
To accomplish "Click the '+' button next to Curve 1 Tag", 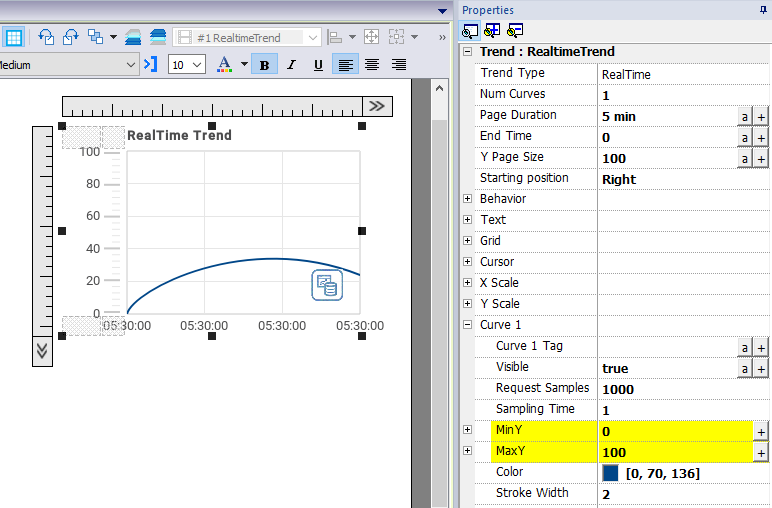I will [x=761, y=347].
